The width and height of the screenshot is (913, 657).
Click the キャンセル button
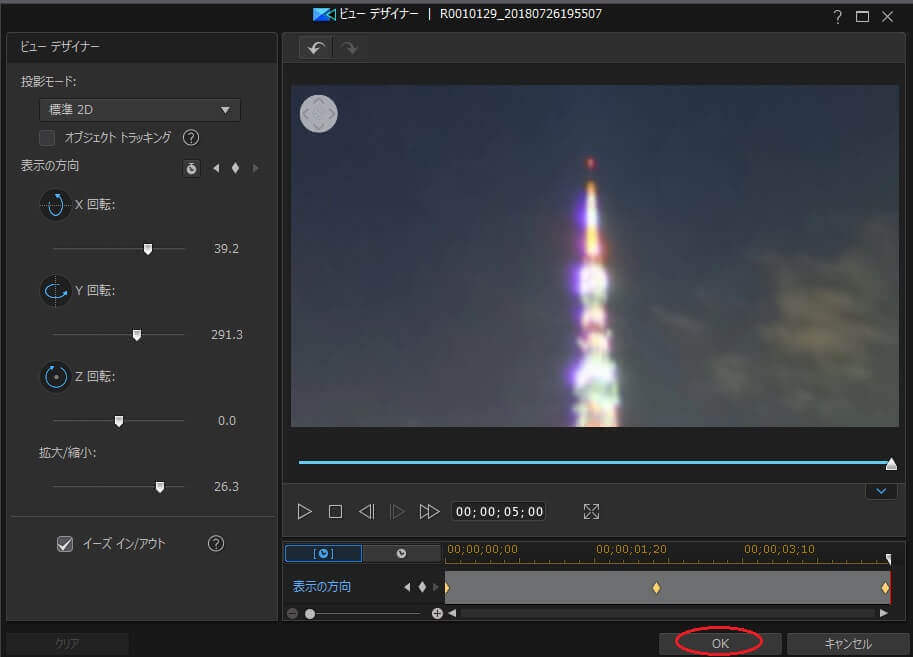pos(848,643)
